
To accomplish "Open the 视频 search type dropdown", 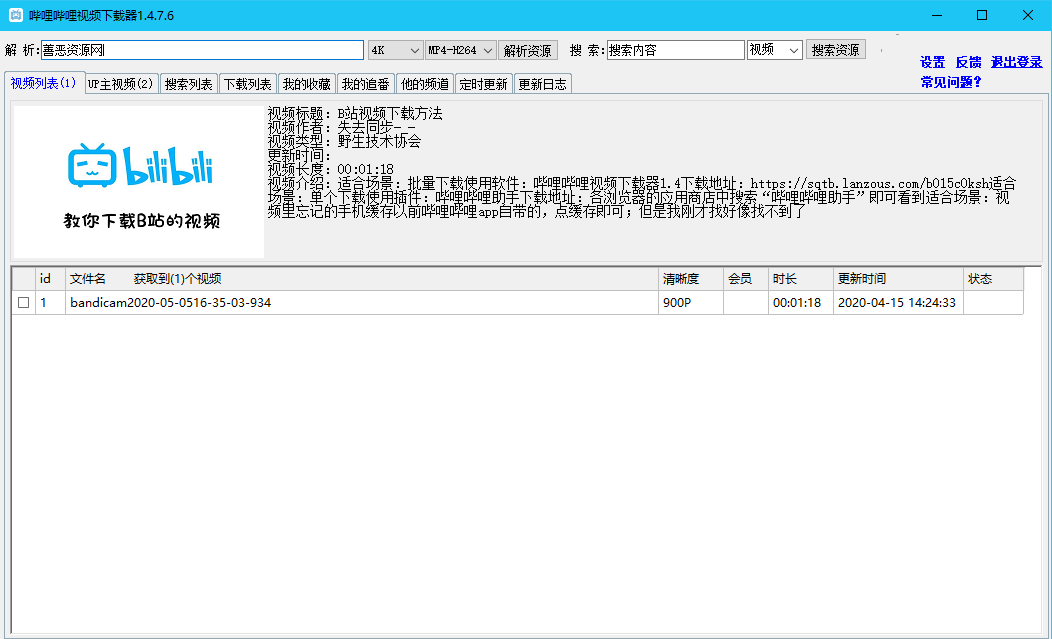I will [x=774, y=48].
